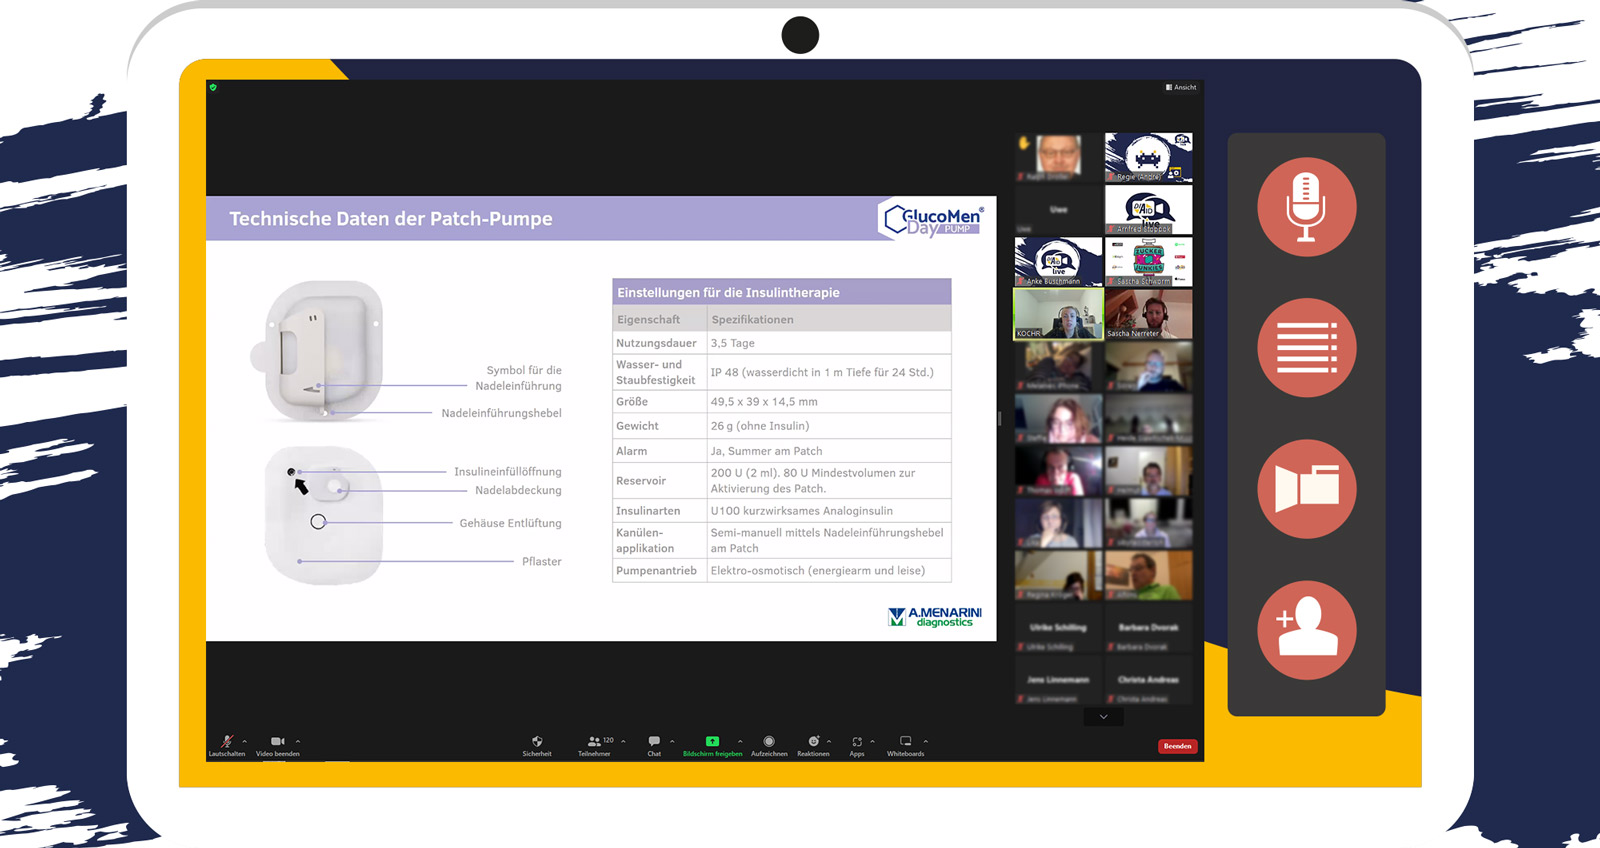Open the Teilnehmer participants list
Screen dimensions: 1600x848
point(595,745)
